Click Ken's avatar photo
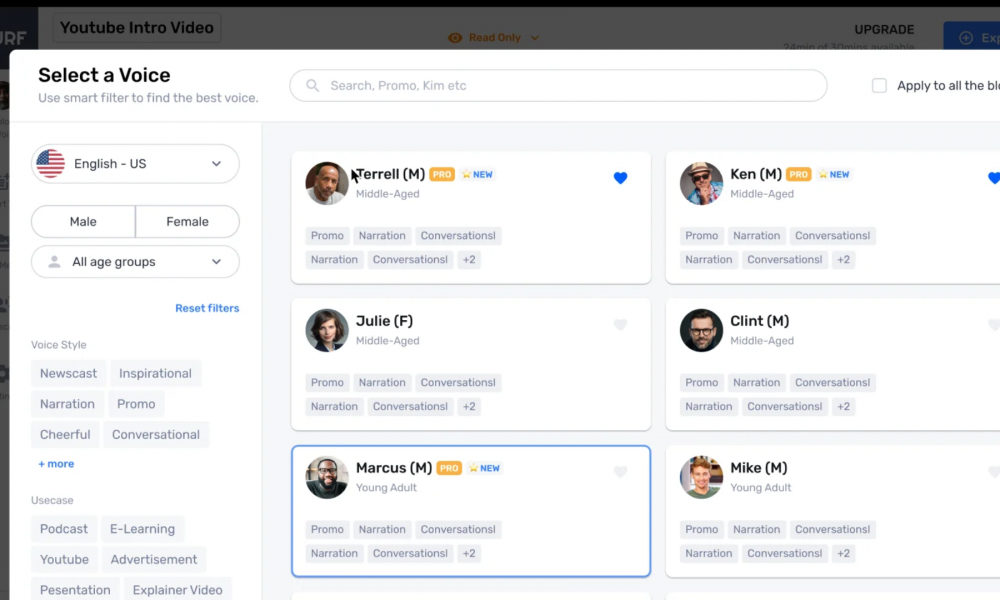 pyautogui.click(x=701, y=183)
